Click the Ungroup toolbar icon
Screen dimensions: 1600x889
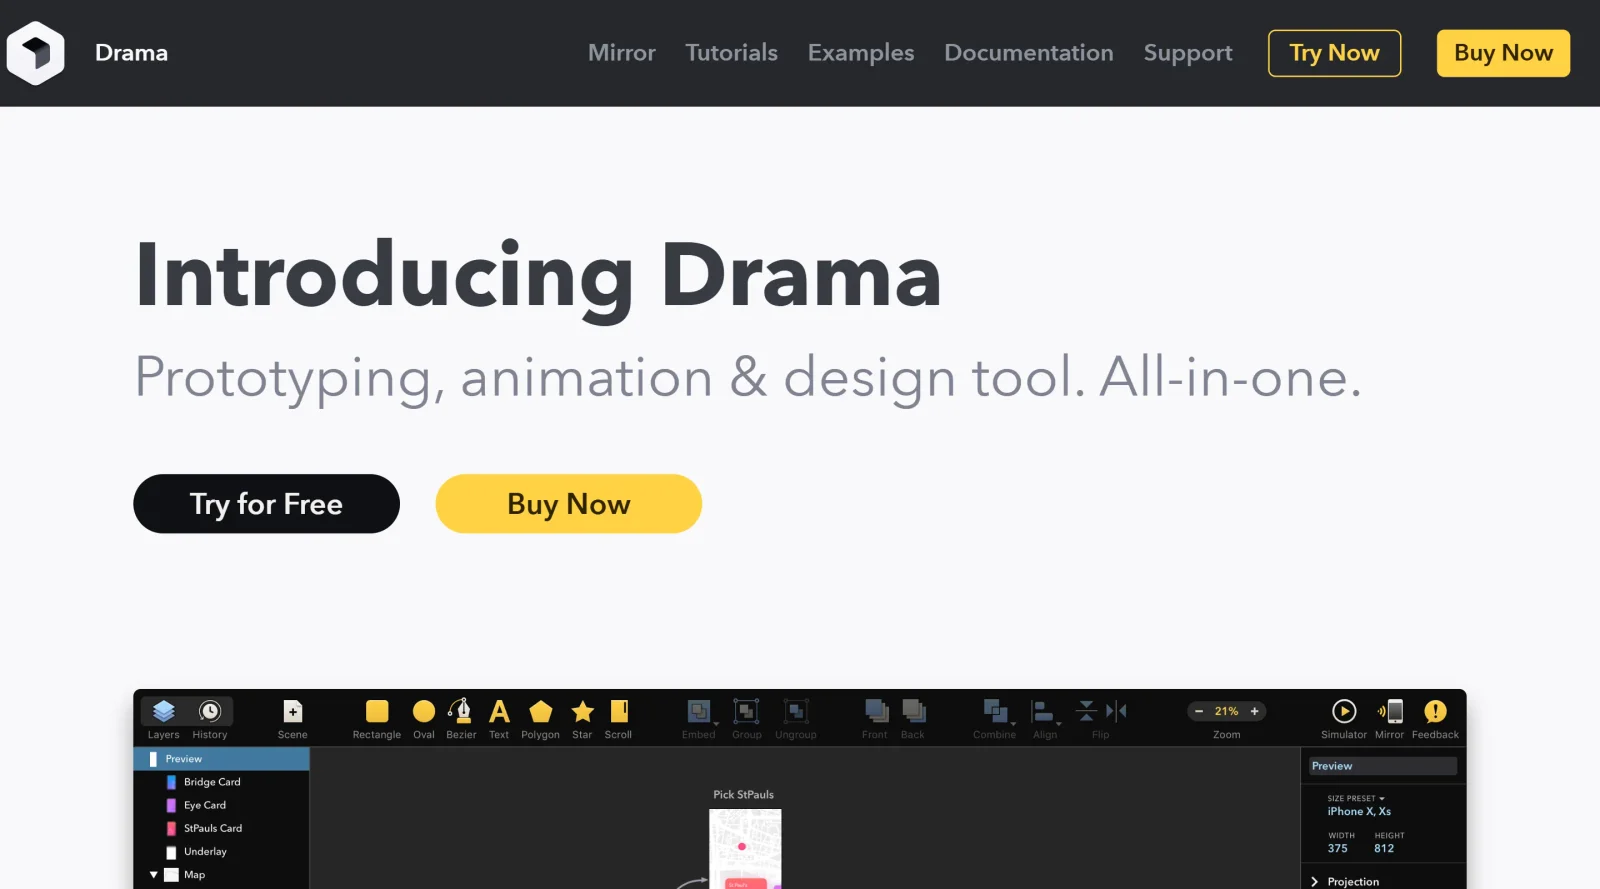[796, 711]
